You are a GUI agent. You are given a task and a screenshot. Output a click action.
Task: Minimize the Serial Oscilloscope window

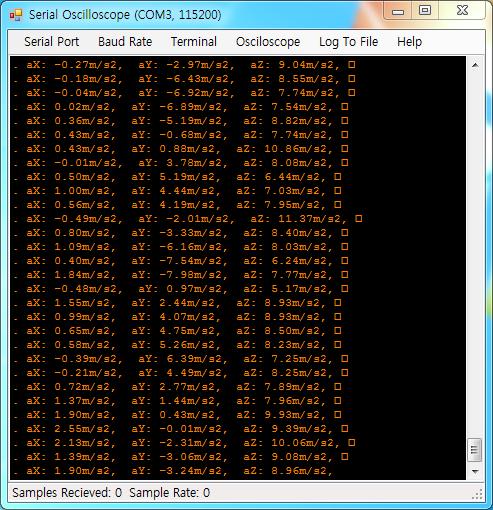pos(398,11)
